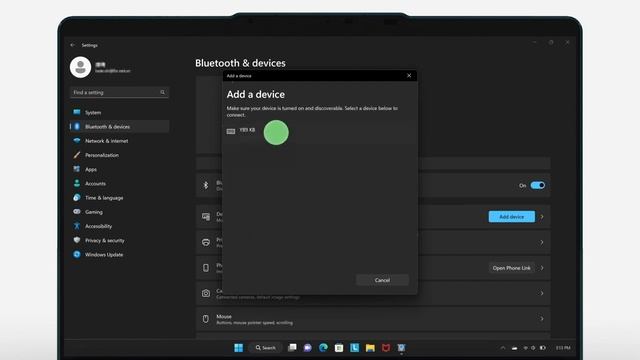Click the user profile avatar
The image size is (640, 360).
tap(80, 67)
